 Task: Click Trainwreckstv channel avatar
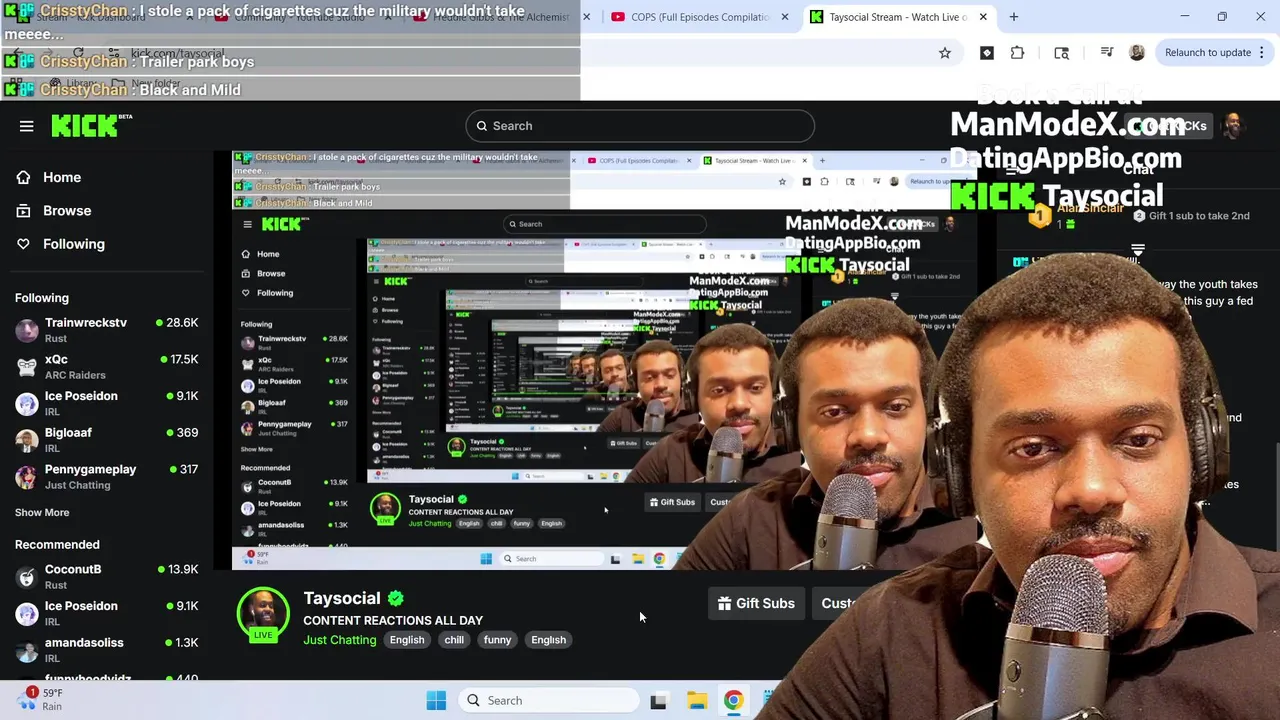point(27,330)
